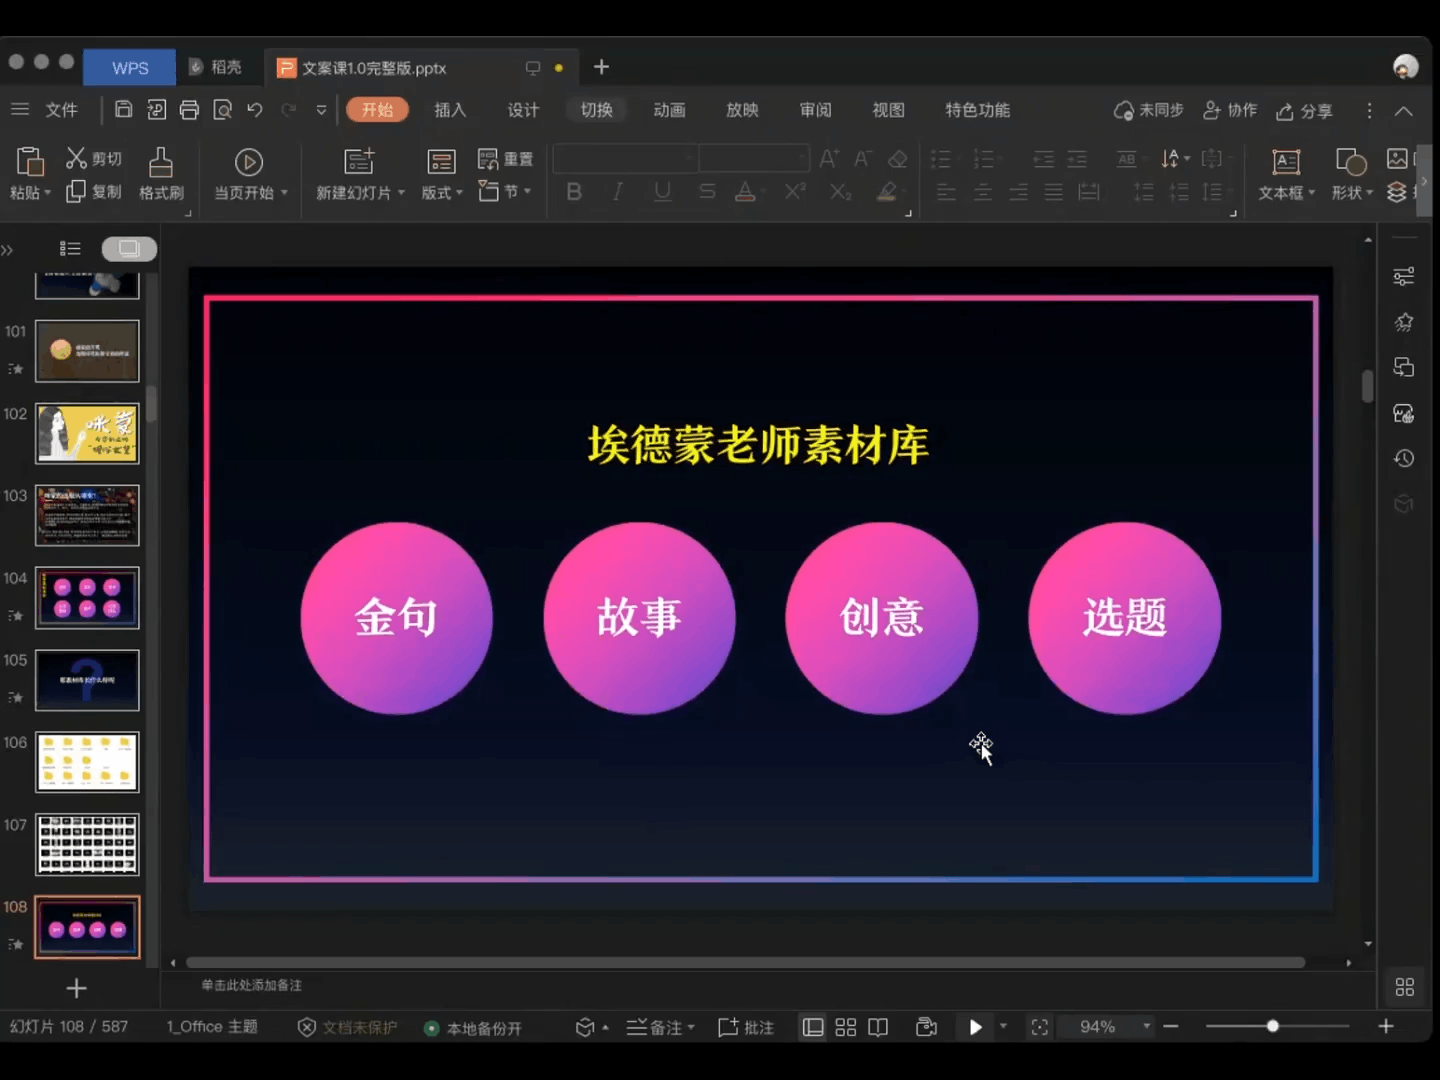The image size is (1440, 1080).
Task: Undo the last action
Action: pyautogui.click(x=255, y=110)
